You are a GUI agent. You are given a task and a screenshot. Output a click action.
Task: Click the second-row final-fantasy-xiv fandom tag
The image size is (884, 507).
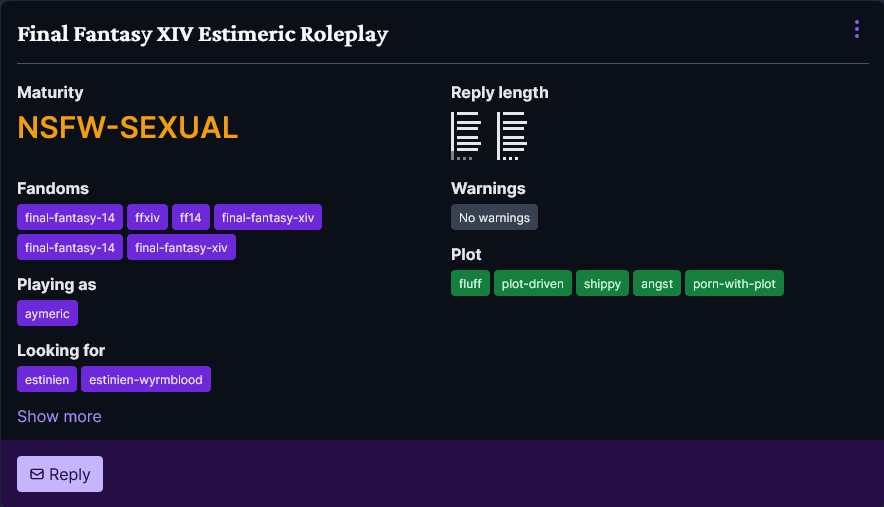pos(181,247)
